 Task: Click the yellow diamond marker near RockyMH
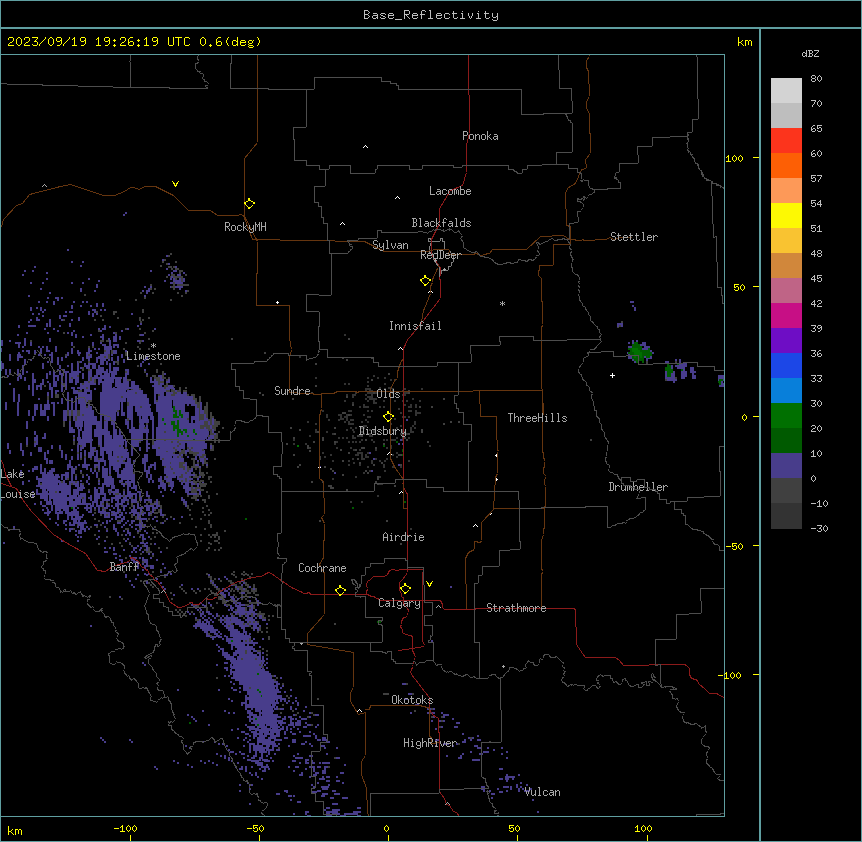(x=249, y=204)
